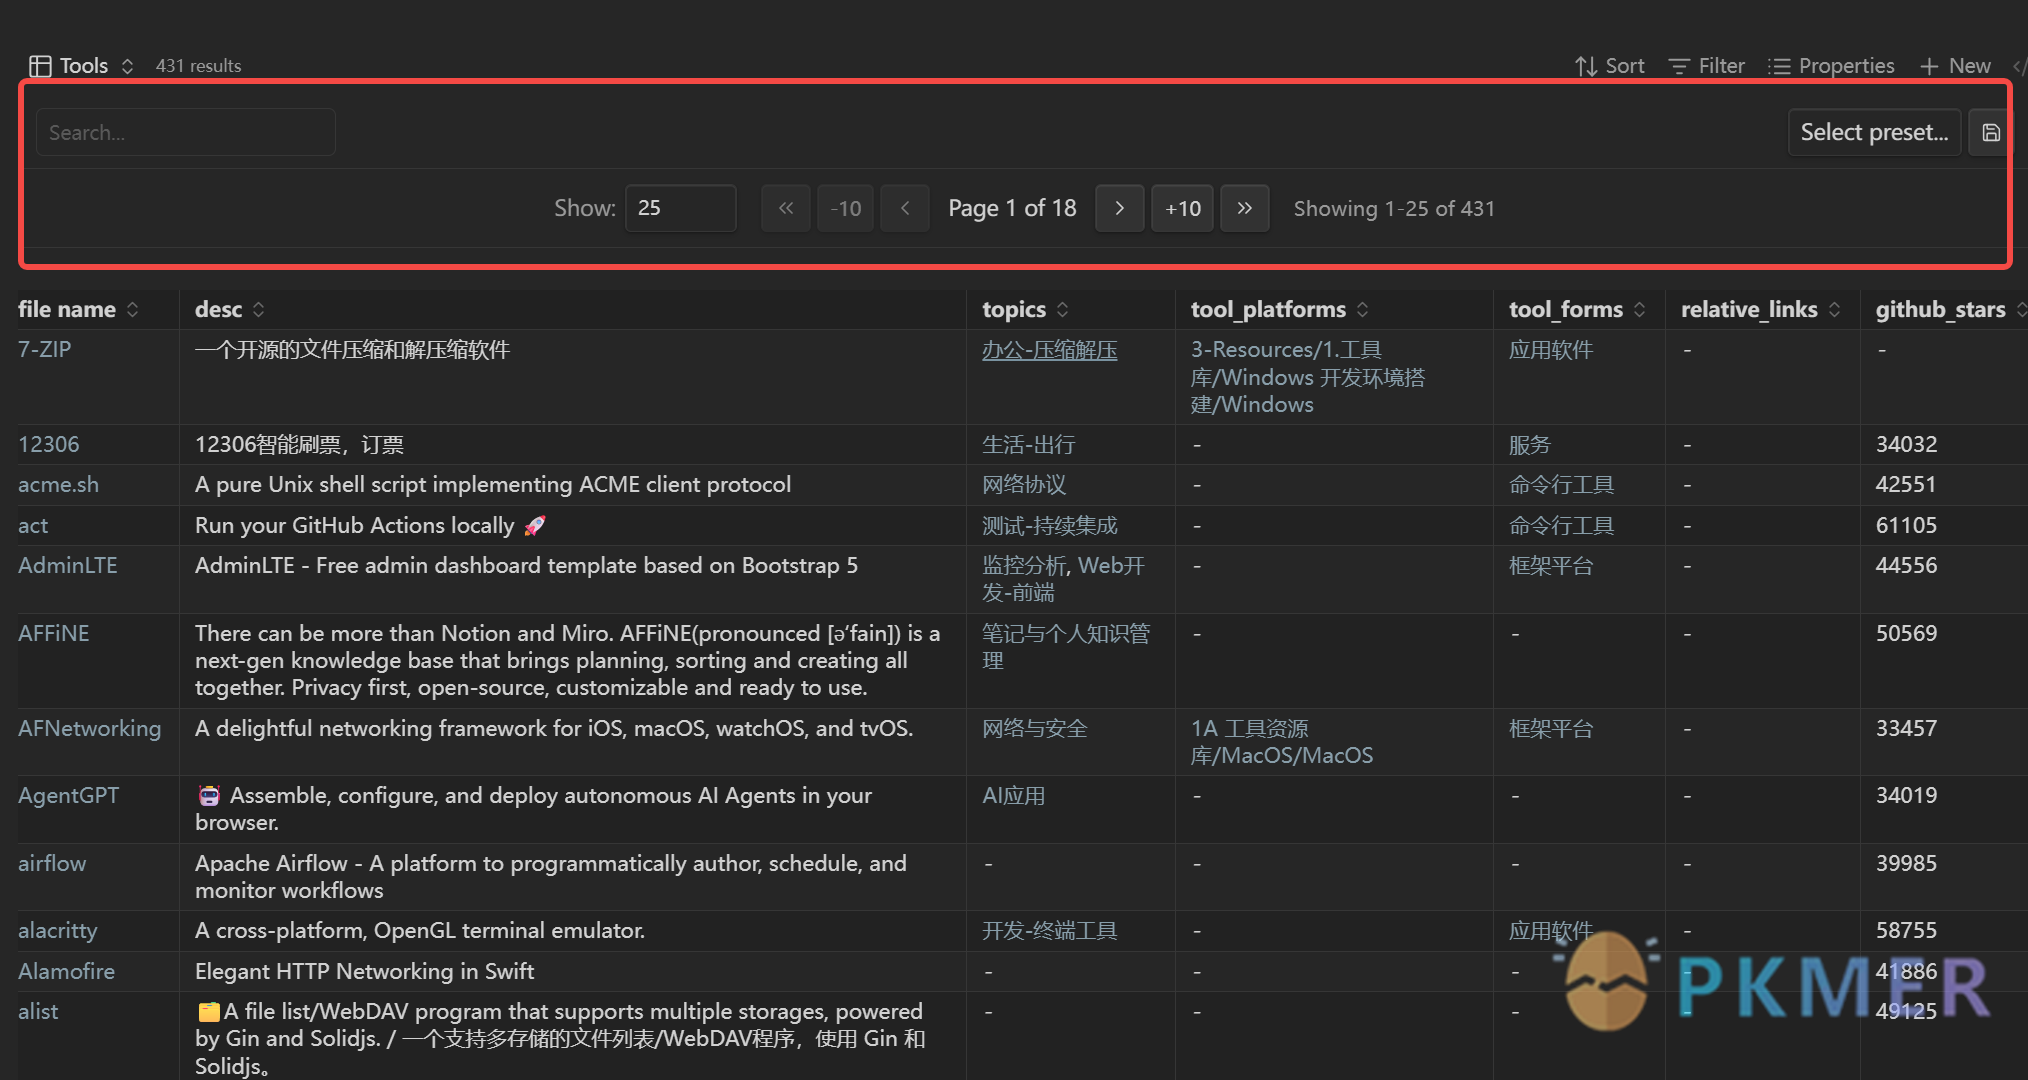Open the AdminLTE file link
The height and width of the screenshot is (1080, 2028).
[x=68, y=566]
